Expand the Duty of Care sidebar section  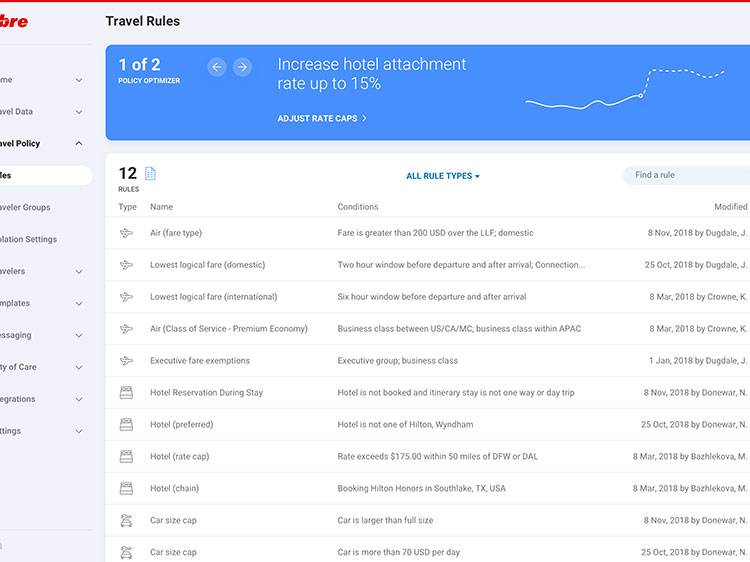79,368
